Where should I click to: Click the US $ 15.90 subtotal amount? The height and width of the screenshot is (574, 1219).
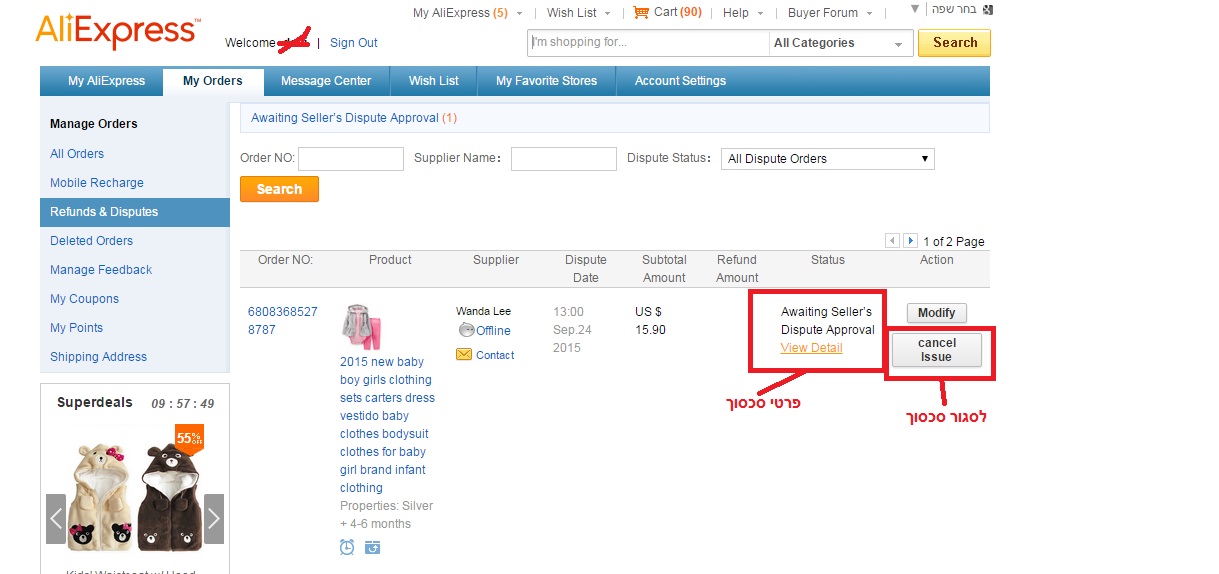tap(650, 321)
